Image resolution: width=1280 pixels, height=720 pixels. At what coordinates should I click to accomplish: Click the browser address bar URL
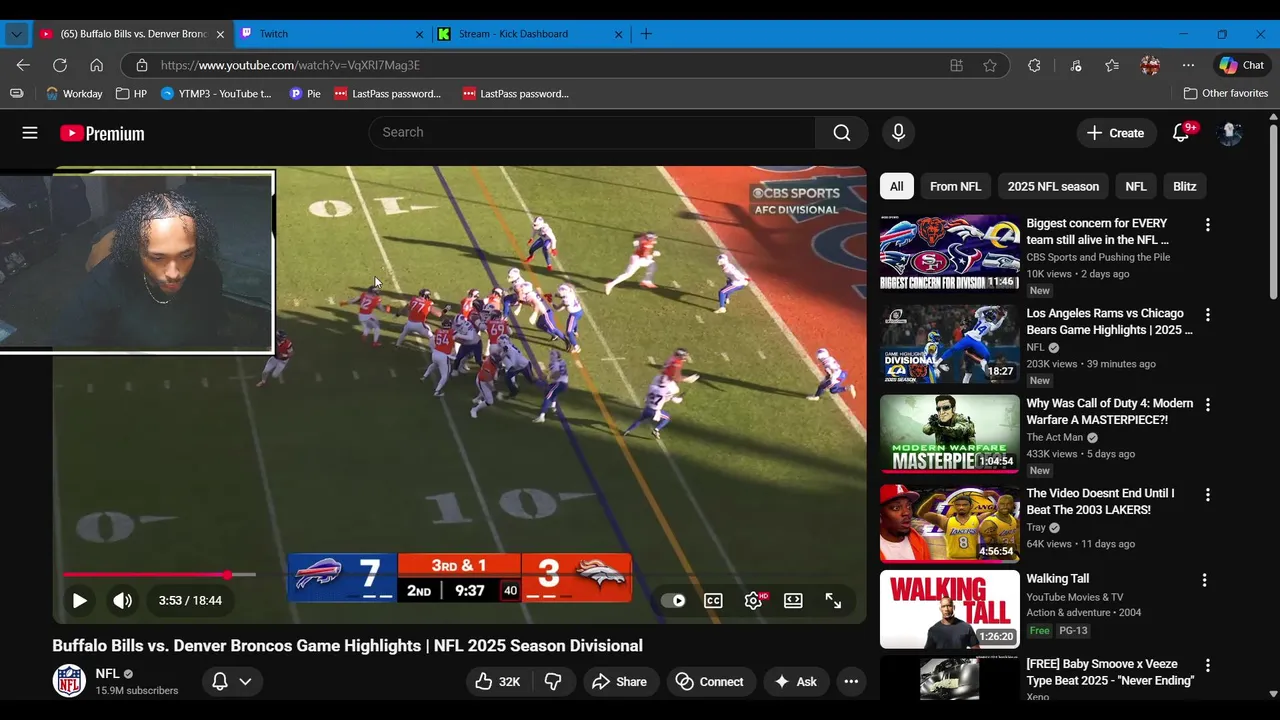(x=290, y=65)
